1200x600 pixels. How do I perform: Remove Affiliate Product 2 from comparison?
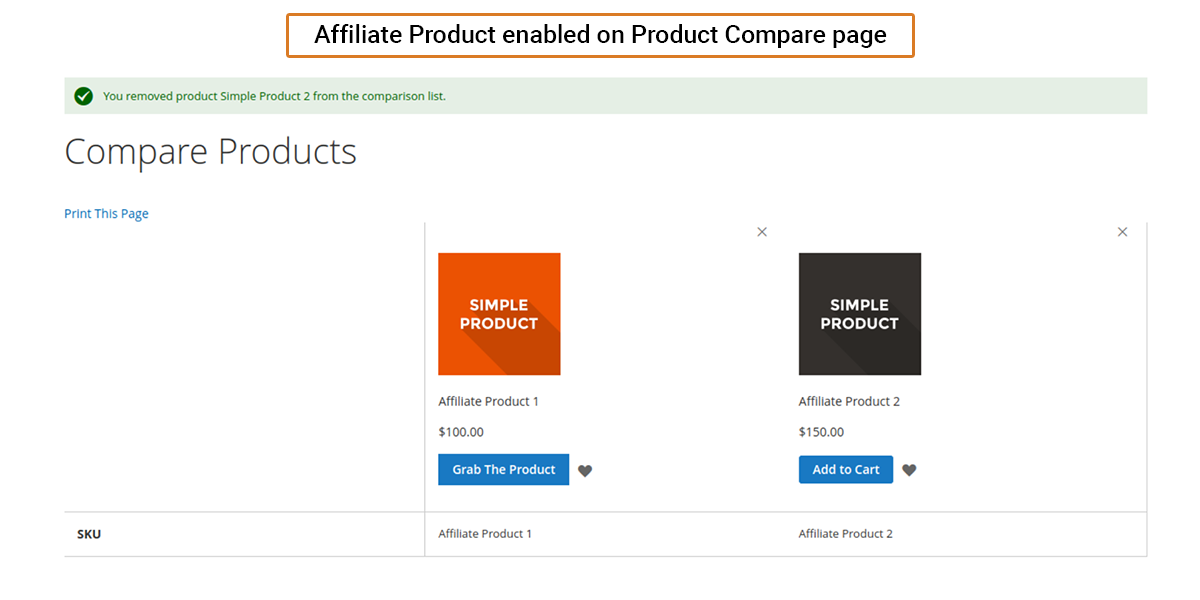(x=1122, y=232)
